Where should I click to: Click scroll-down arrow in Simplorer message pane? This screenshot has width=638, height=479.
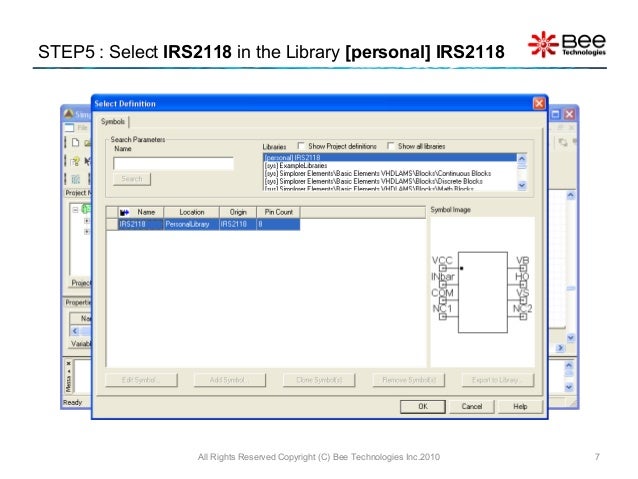(x=569, y=387)
